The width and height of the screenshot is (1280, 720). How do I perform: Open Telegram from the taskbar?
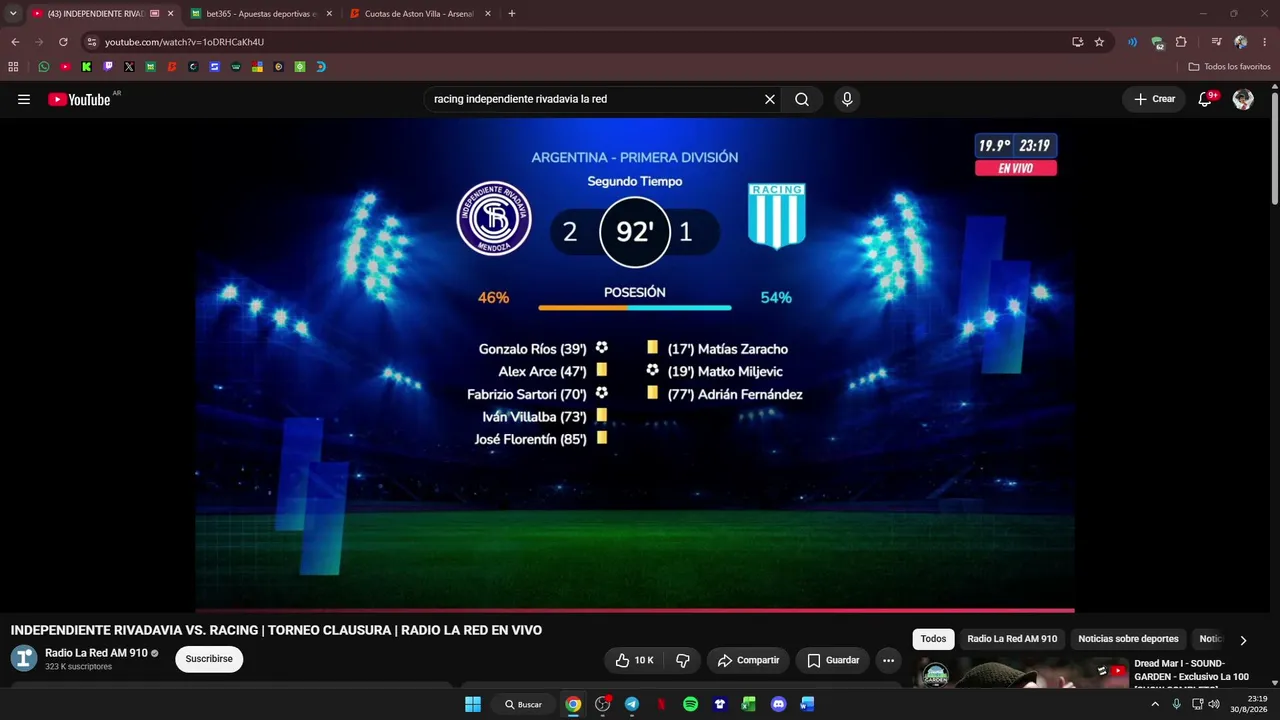coord(632,704)
